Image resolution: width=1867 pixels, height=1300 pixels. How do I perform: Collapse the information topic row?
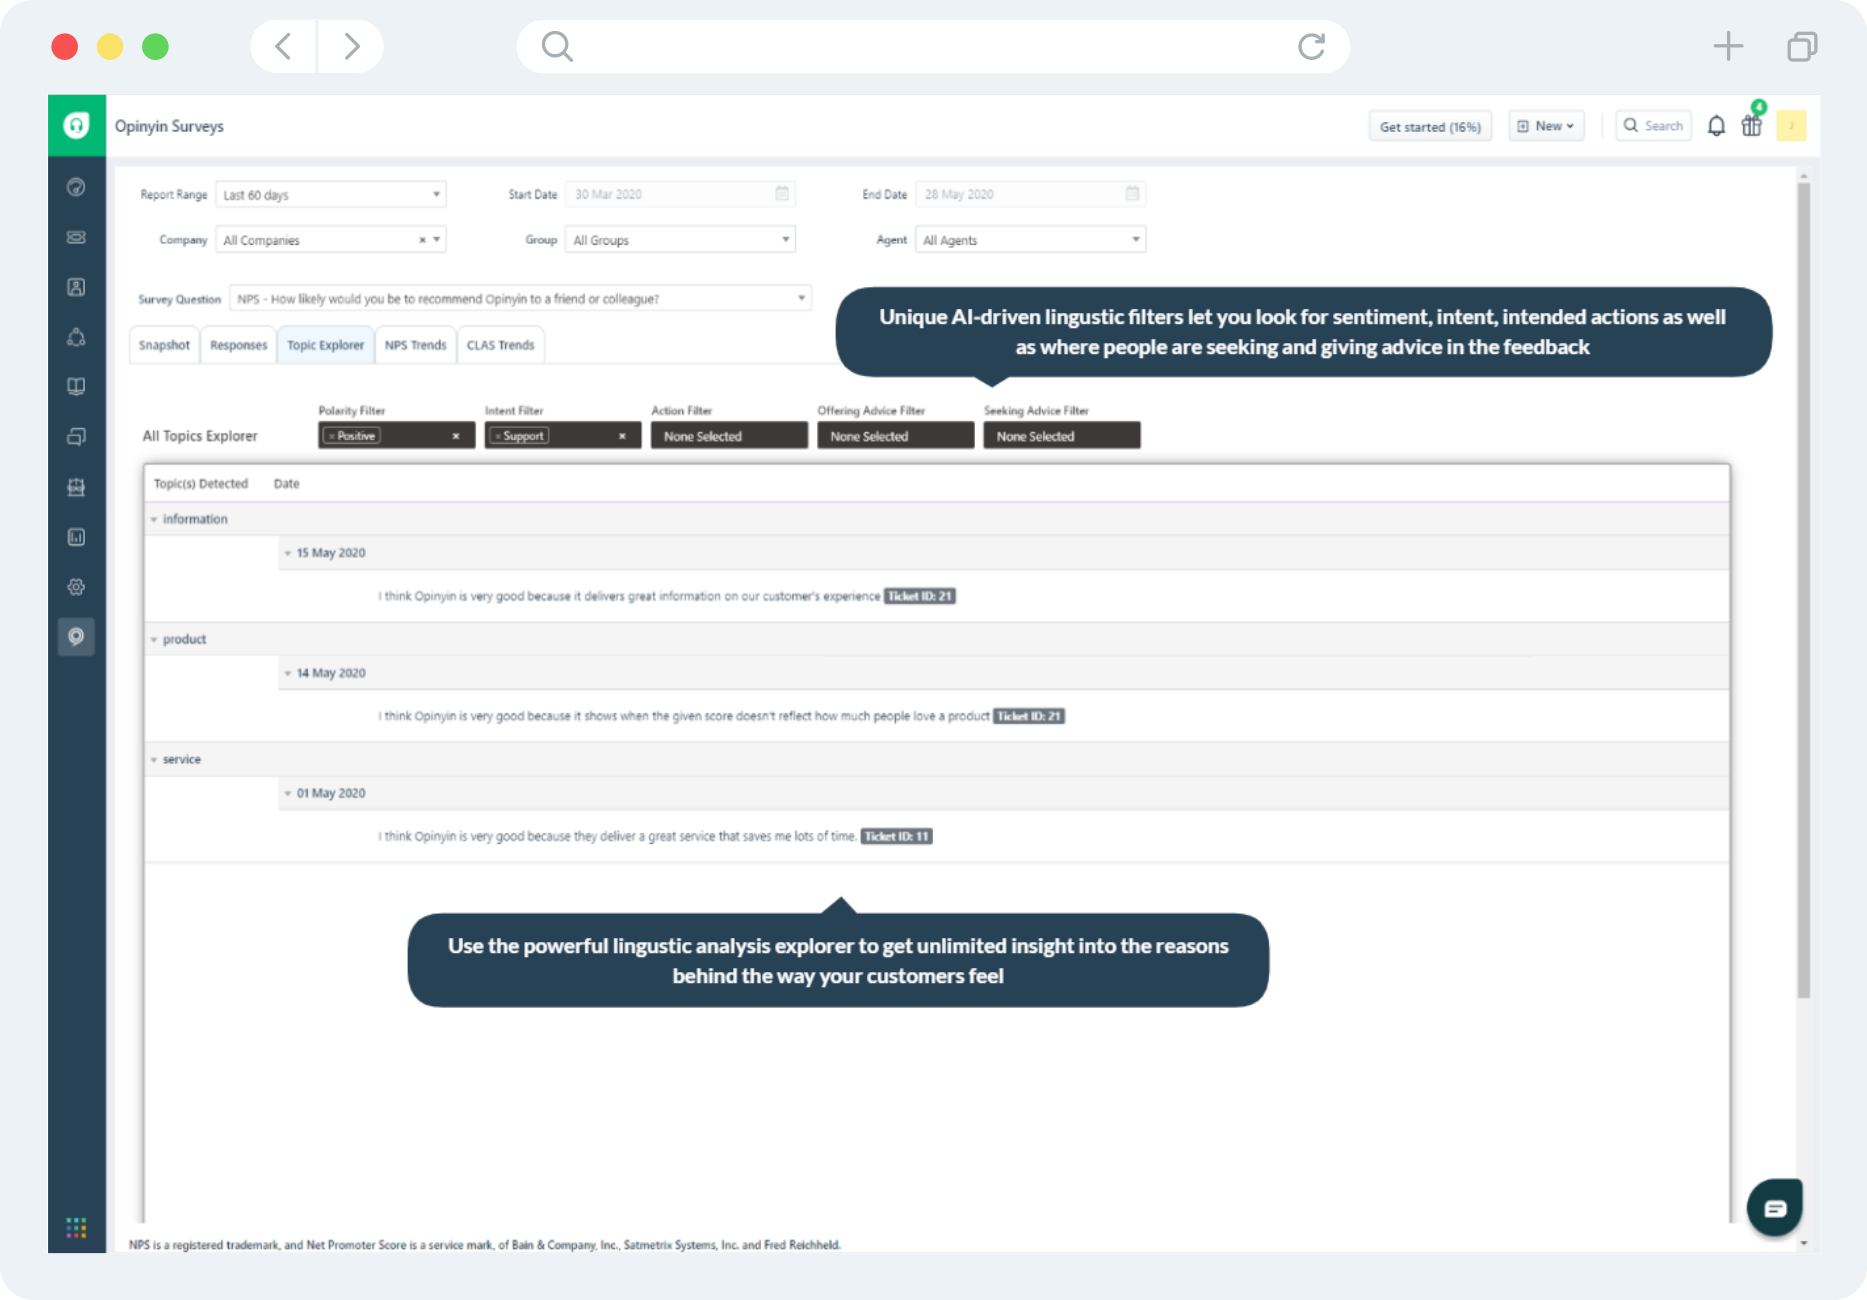pyautogui.click(x=154, y=519)
